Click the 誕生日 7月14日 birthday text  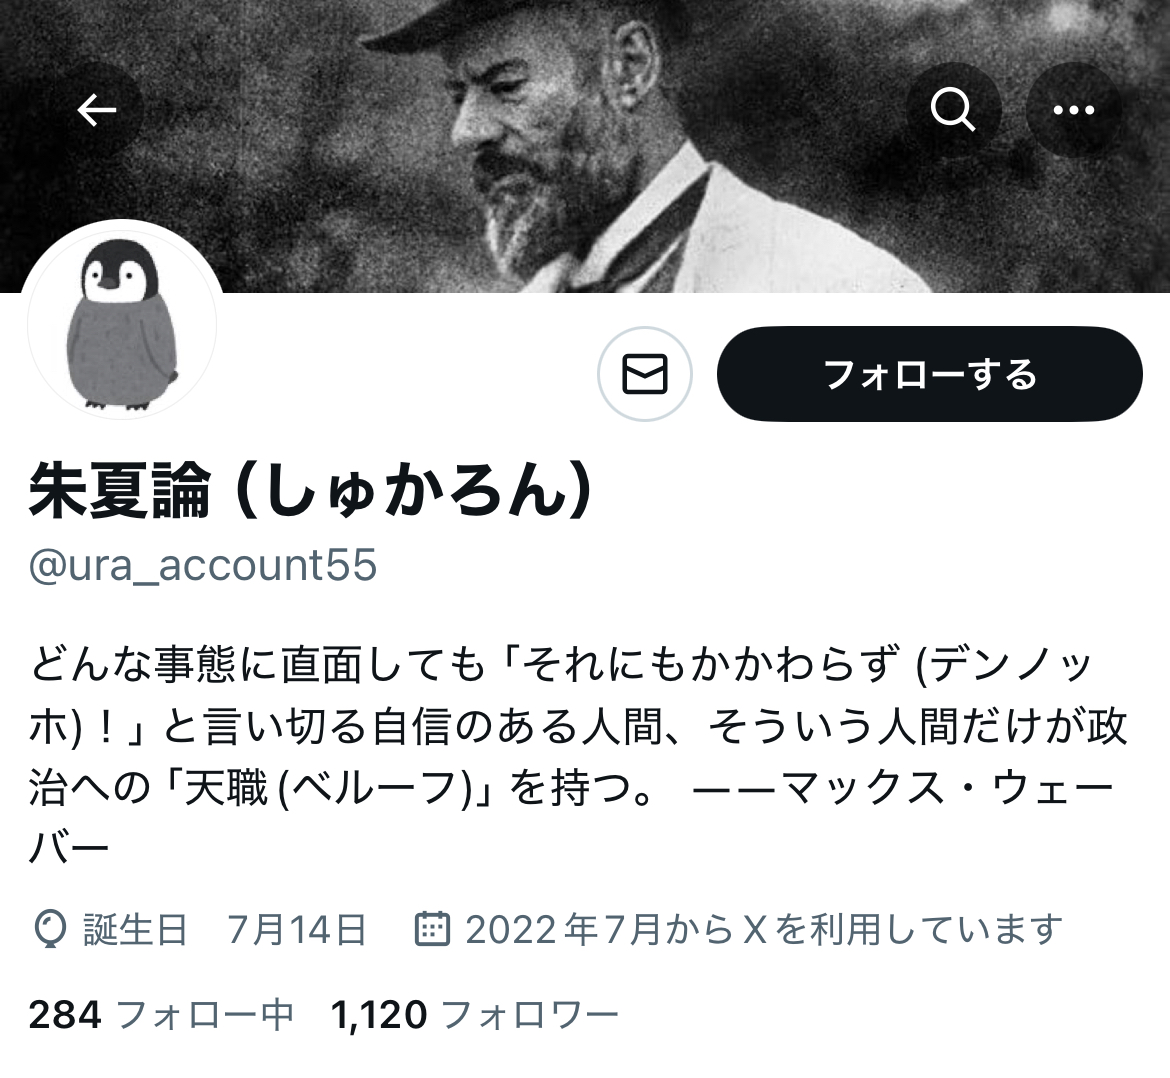point(225,930)
